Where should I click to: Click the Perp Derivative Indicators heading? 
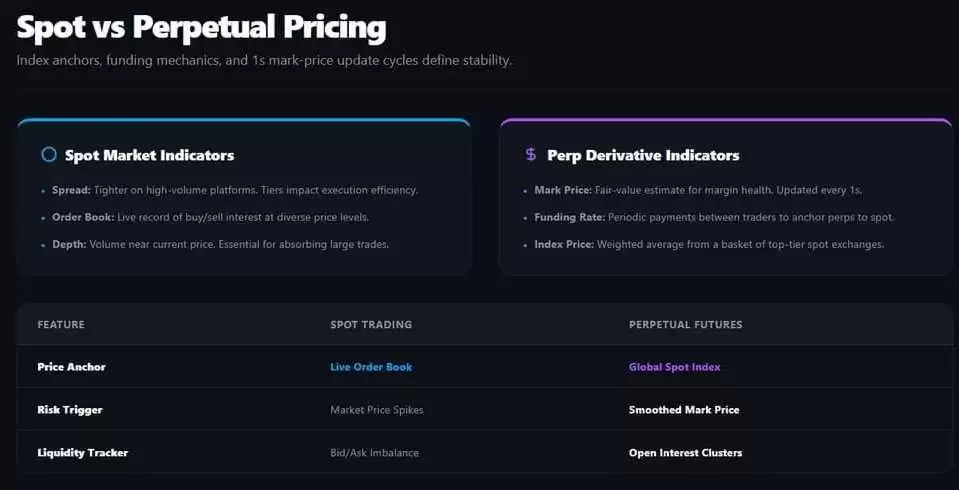[643, 155]
